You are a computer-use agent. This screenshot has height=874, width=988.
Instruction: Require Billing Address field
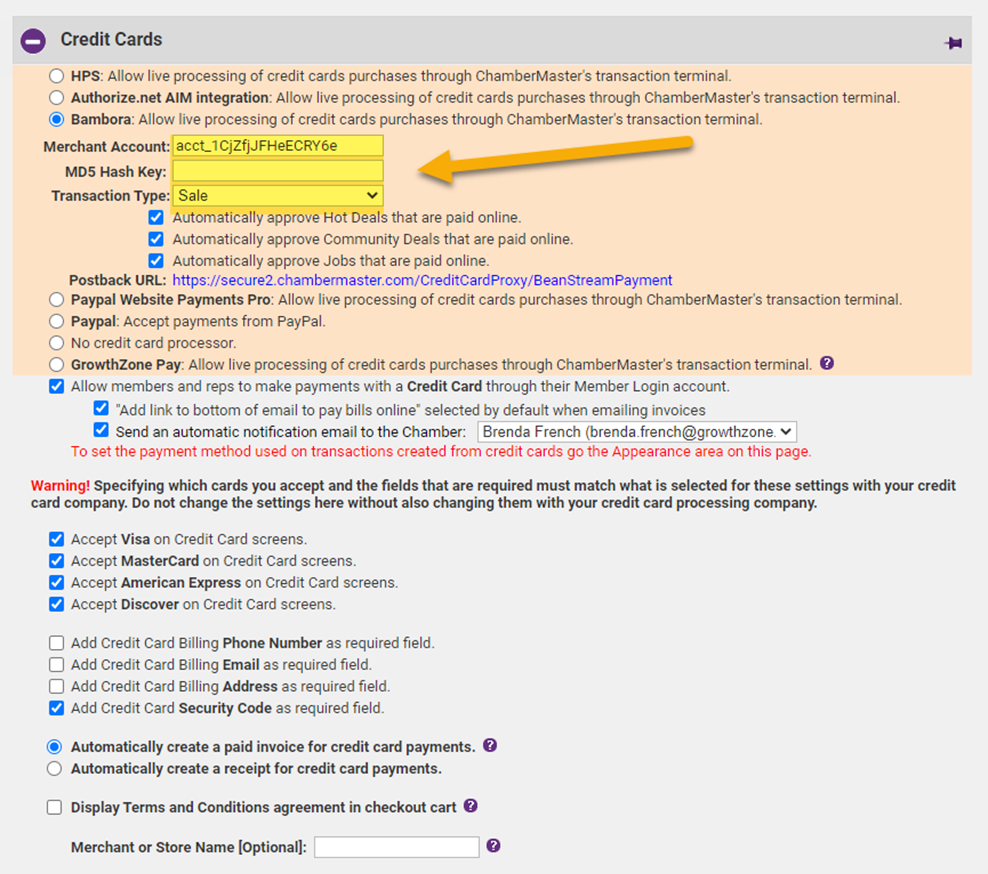click(57, 686)
